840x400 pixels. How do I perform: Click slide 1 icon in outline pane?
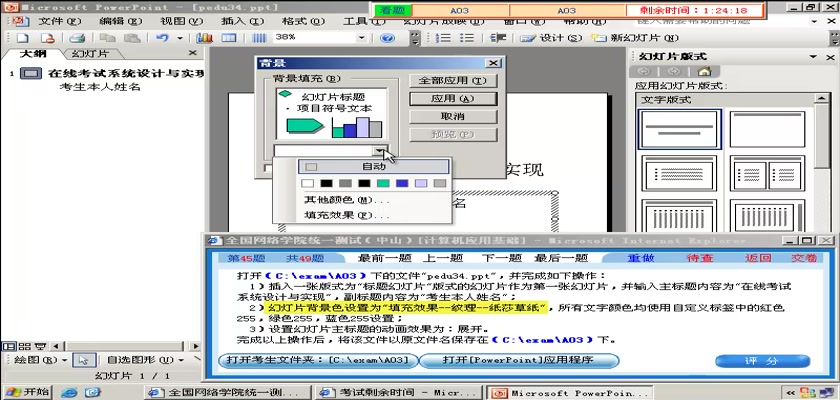click(31, 73)
